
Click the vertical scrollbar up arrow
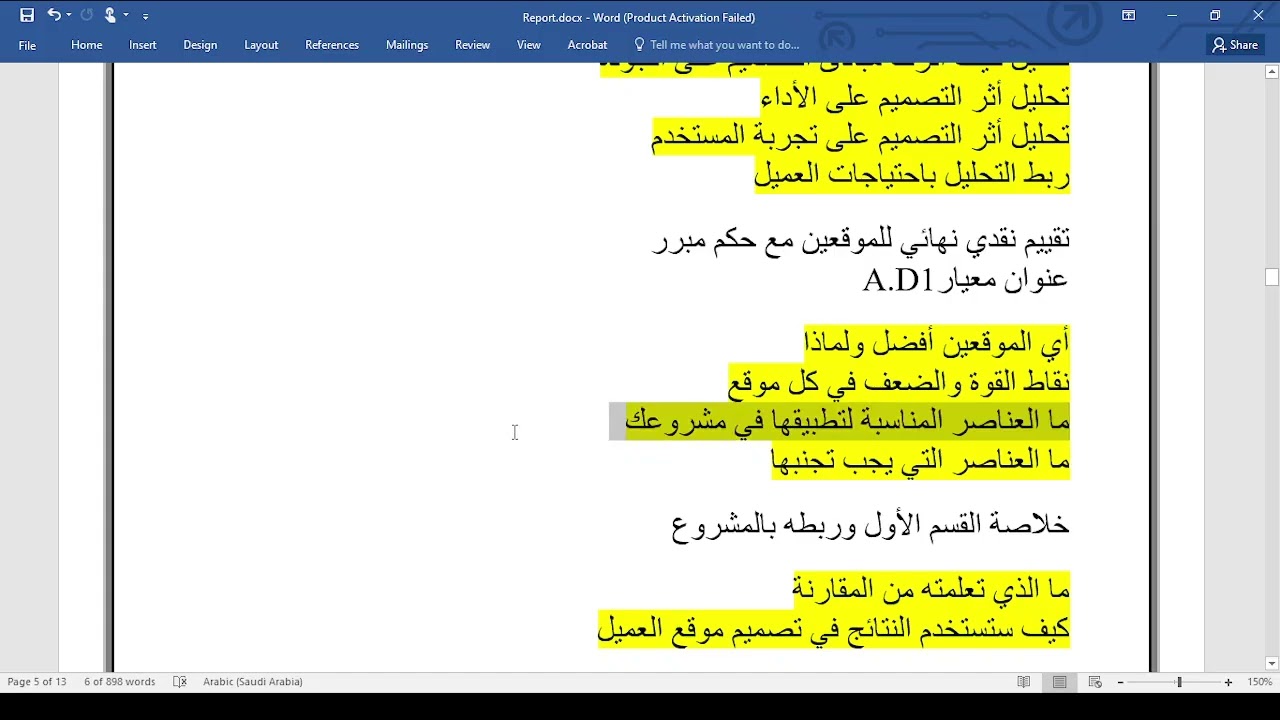(x=1272, y=72)
